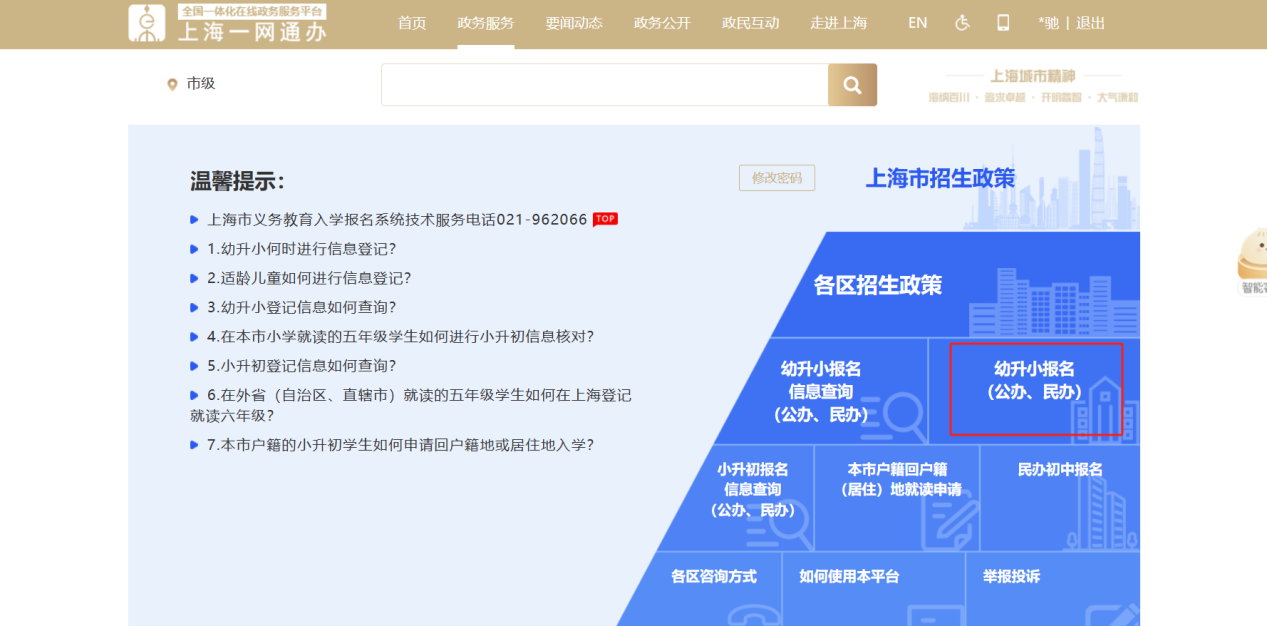Click into the site search input field
Screen dimensions: 1267x626
604,85
